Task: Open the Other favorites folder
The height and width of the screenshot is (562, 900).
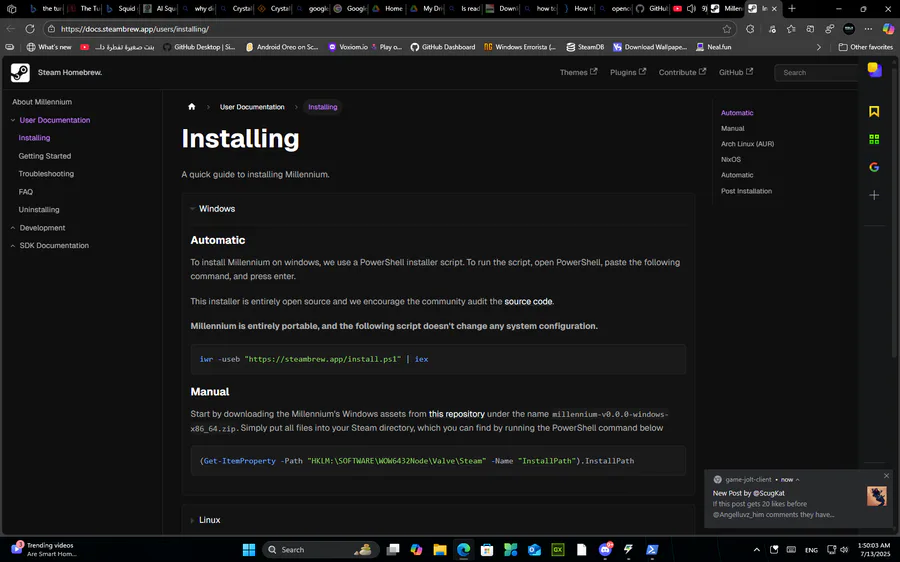Action: 866,47
